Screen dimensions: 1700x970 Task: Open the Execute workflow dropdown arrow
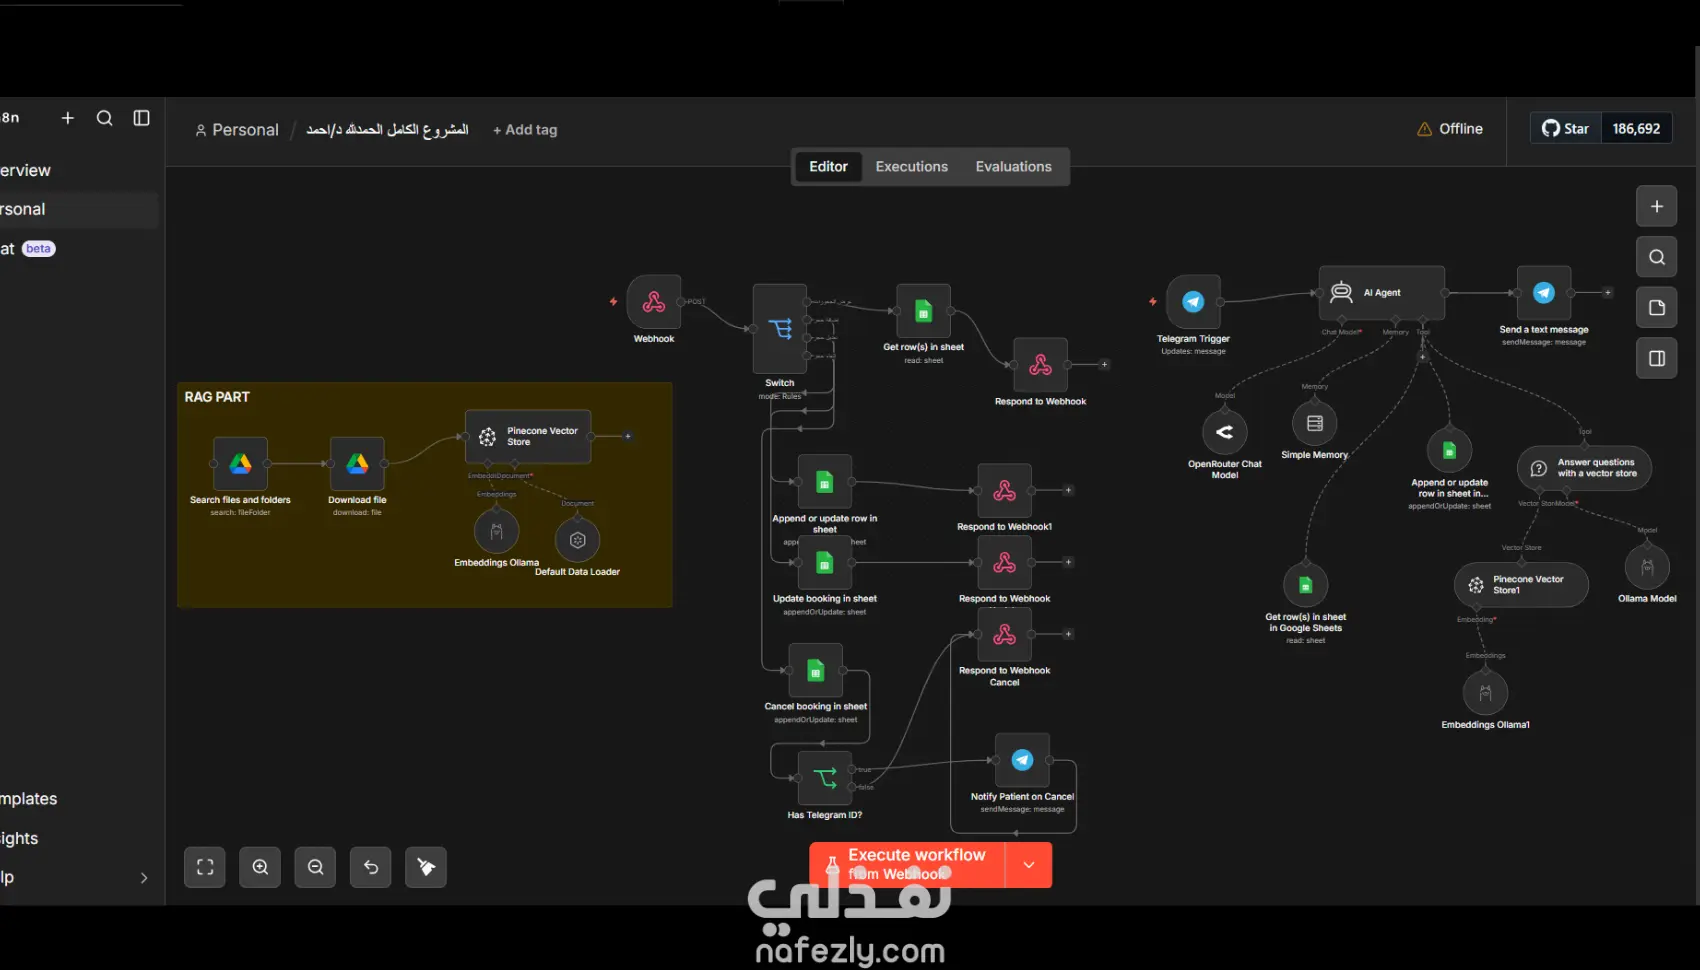1029,865
